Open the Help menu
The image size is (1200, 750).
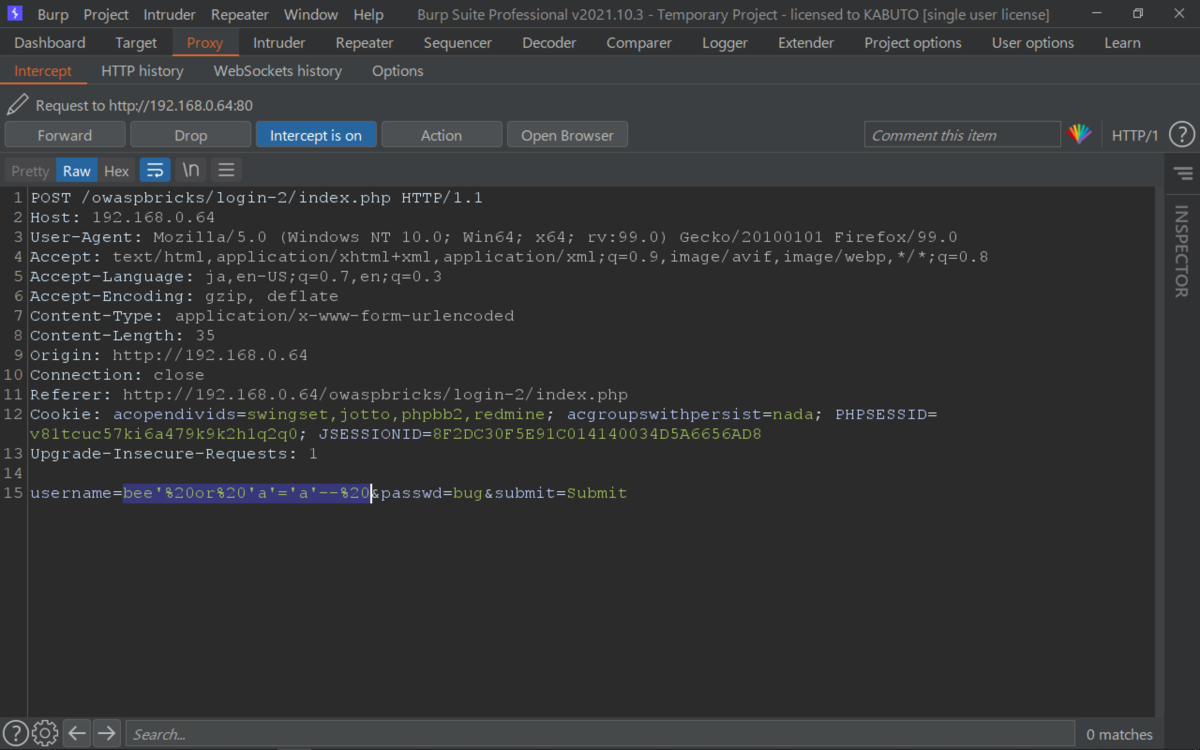368,14
